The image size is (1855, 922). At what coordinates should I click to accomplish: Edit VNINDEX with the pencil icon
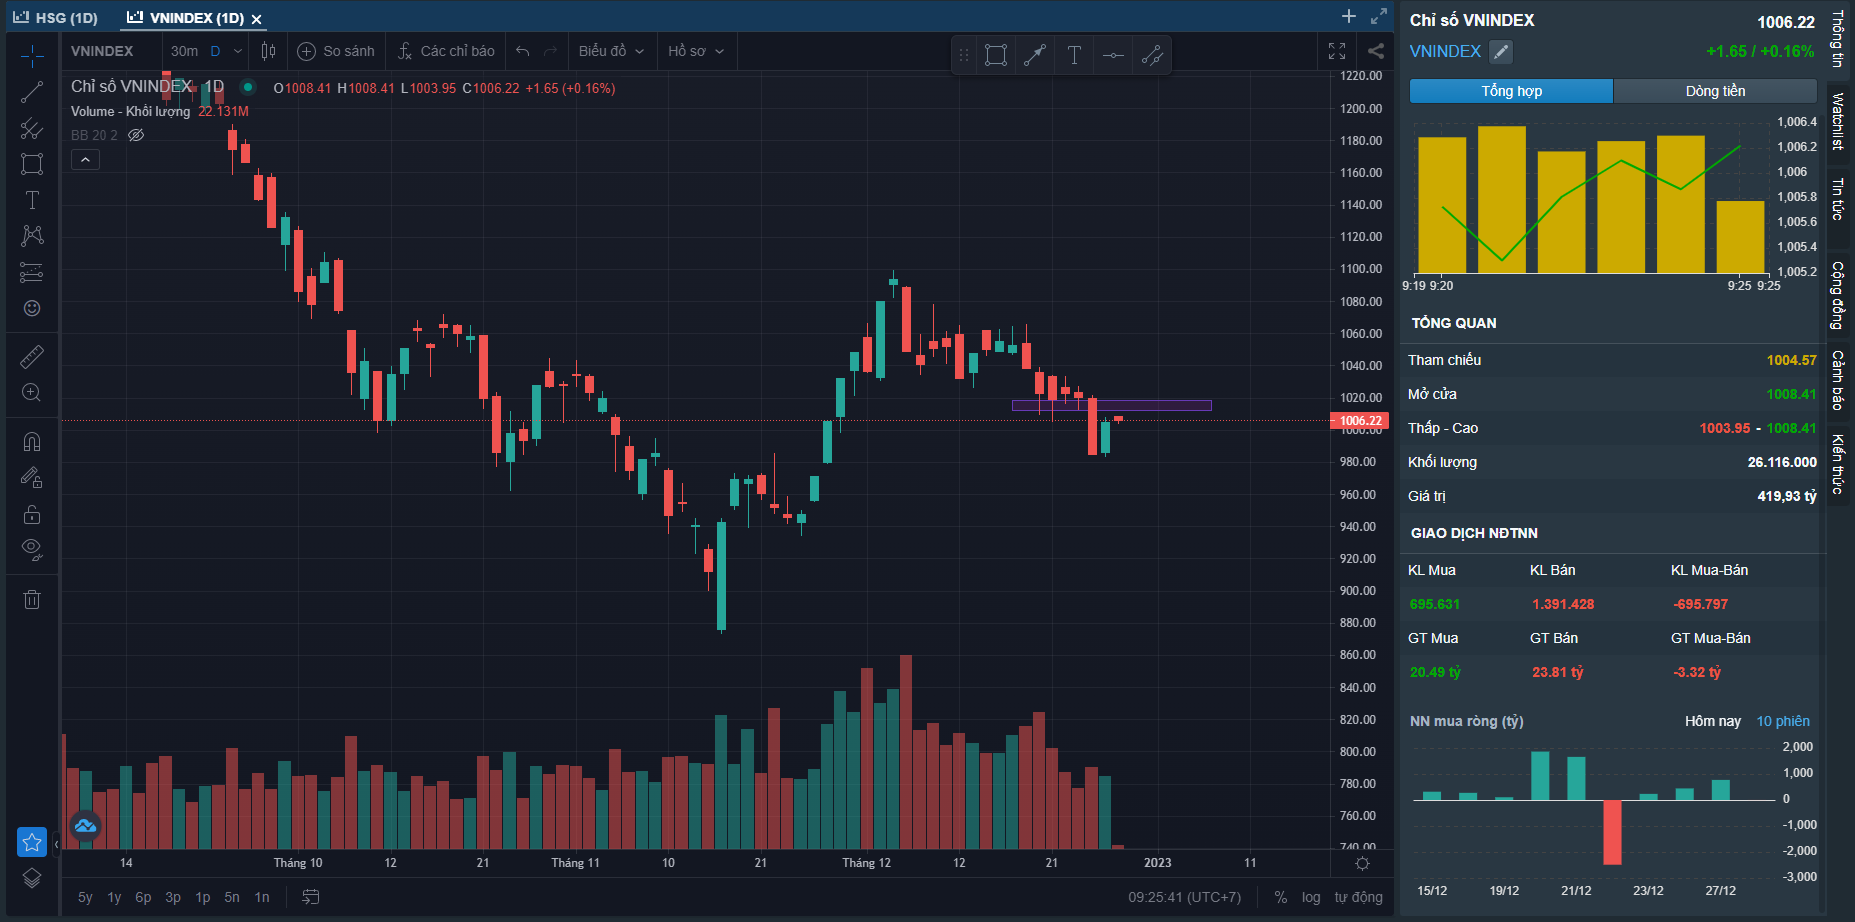1501,52
